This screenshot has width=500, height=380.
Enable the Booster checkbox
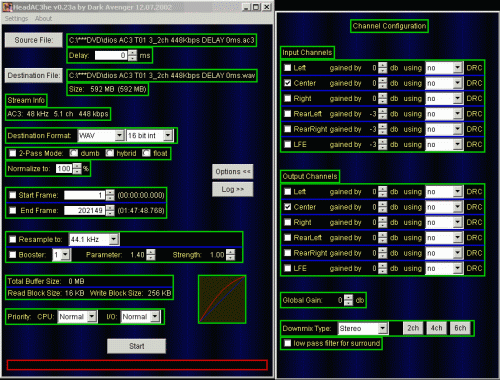(13, 255)
